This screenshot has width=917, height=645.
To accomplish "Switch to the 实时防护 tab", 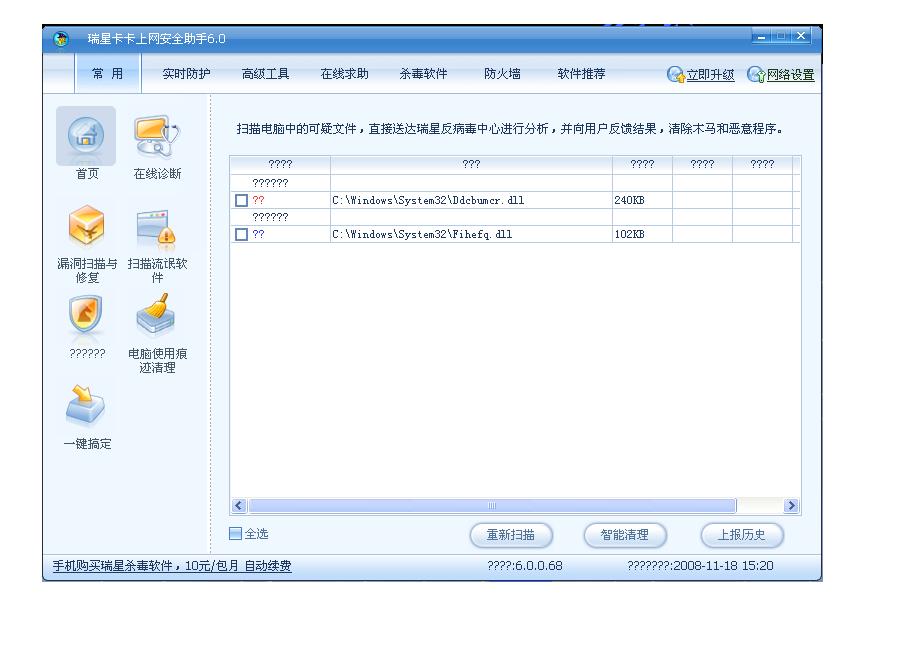I will click(186, 74).
